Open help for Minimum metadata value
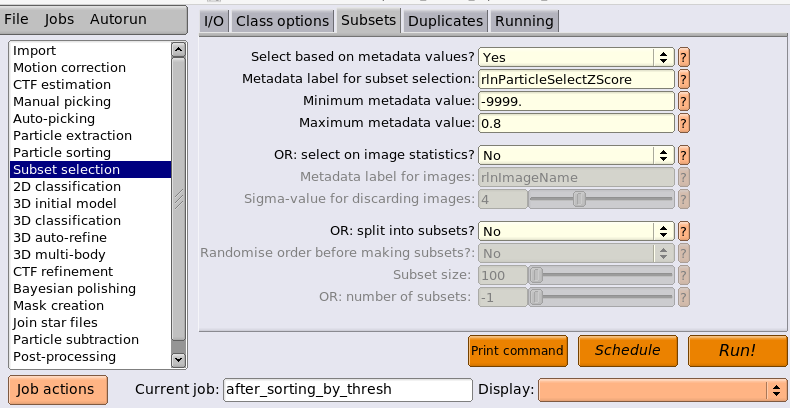Viewport: 790px width, 408px height. [683, 101]
